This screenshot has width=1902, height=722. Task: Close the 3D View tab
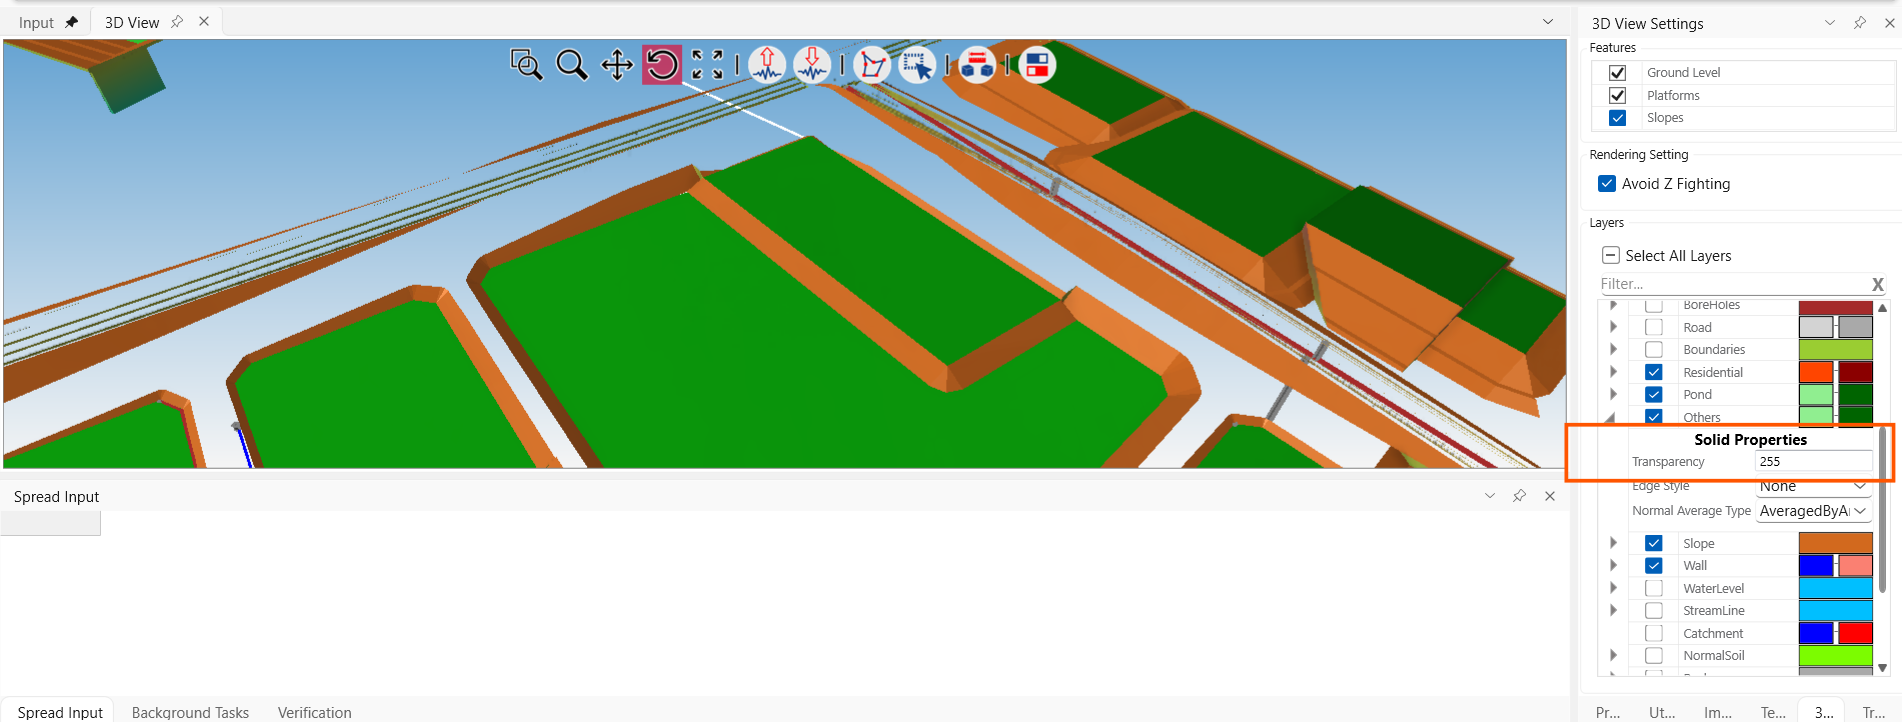click(x=204, y=22)
